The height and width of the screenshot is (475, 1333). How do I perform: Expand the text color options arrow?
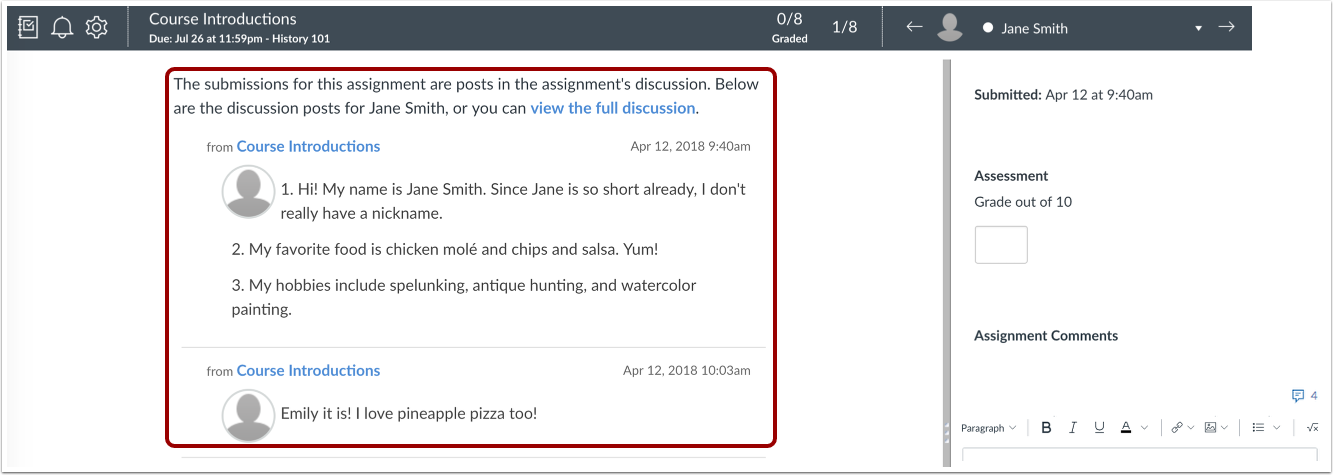tap(1145, 428)
